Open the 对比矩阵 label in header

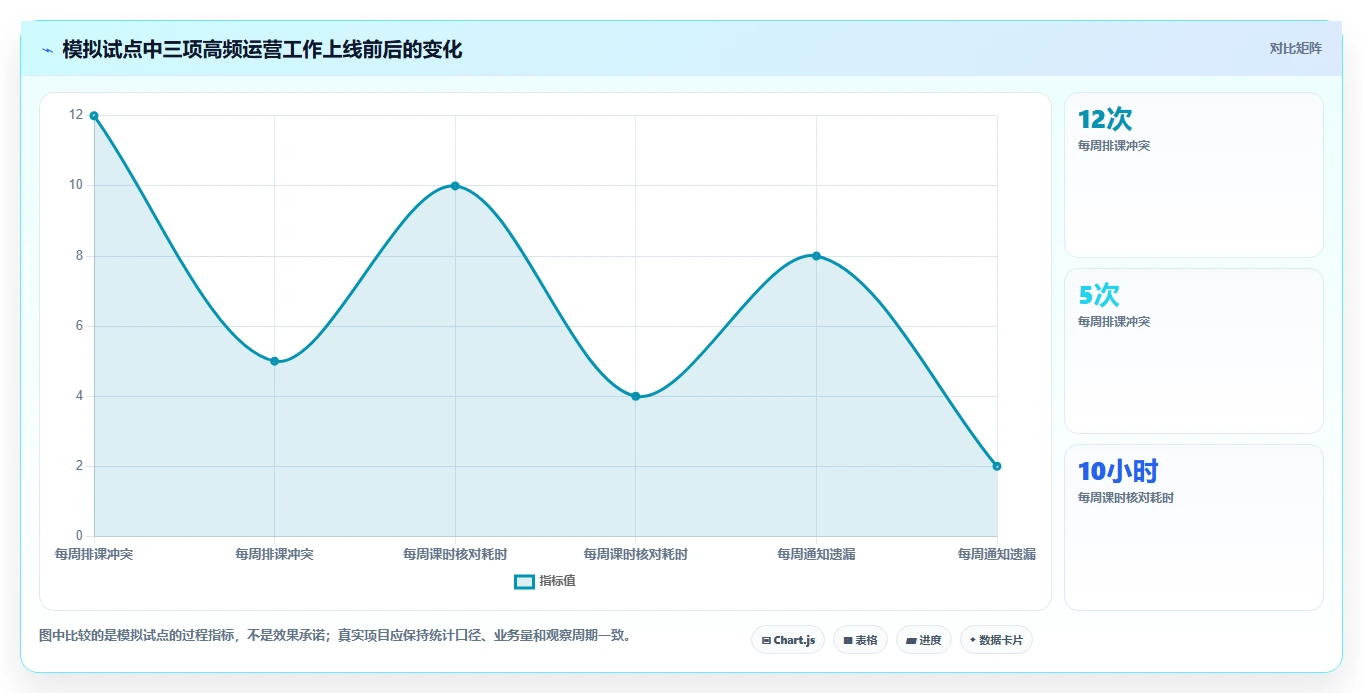tap(1295, 49)
